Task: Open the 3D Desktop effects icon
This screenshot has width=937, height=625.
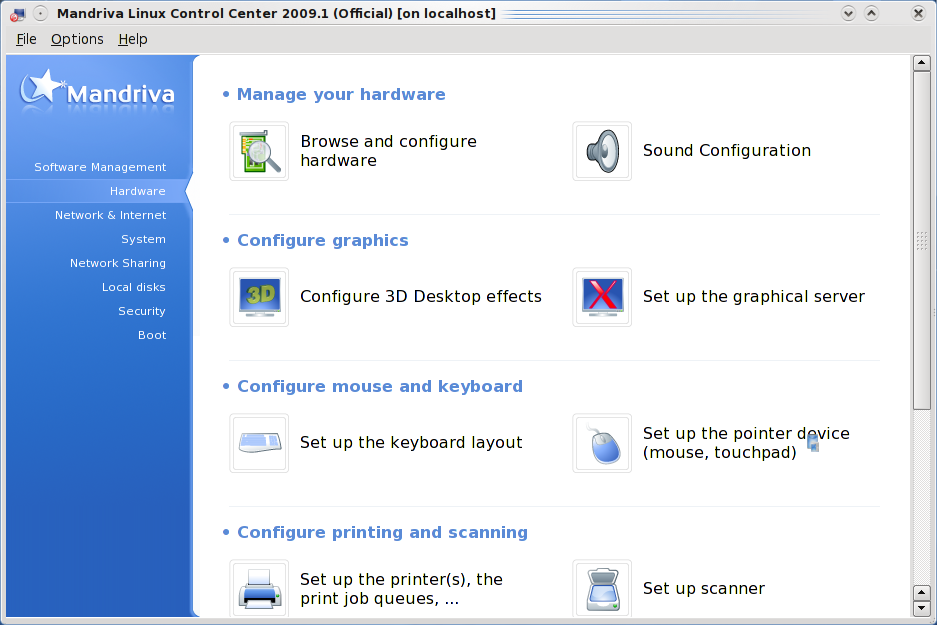Action: [x=259, y=297]
